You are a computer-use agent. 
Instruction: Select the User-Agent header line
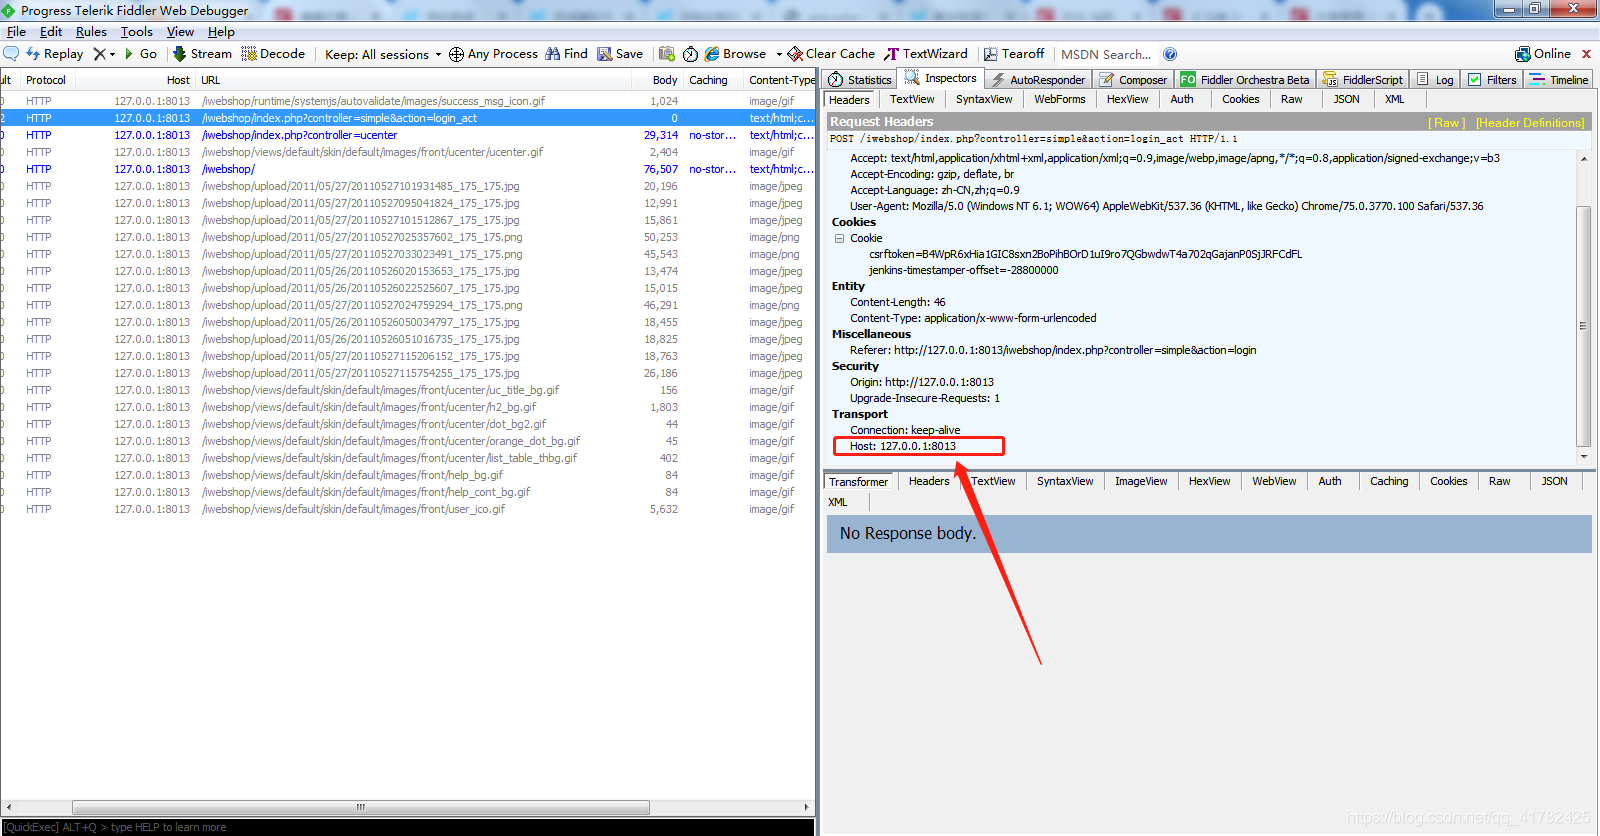pyautogui.click(x=1166, y=206)
